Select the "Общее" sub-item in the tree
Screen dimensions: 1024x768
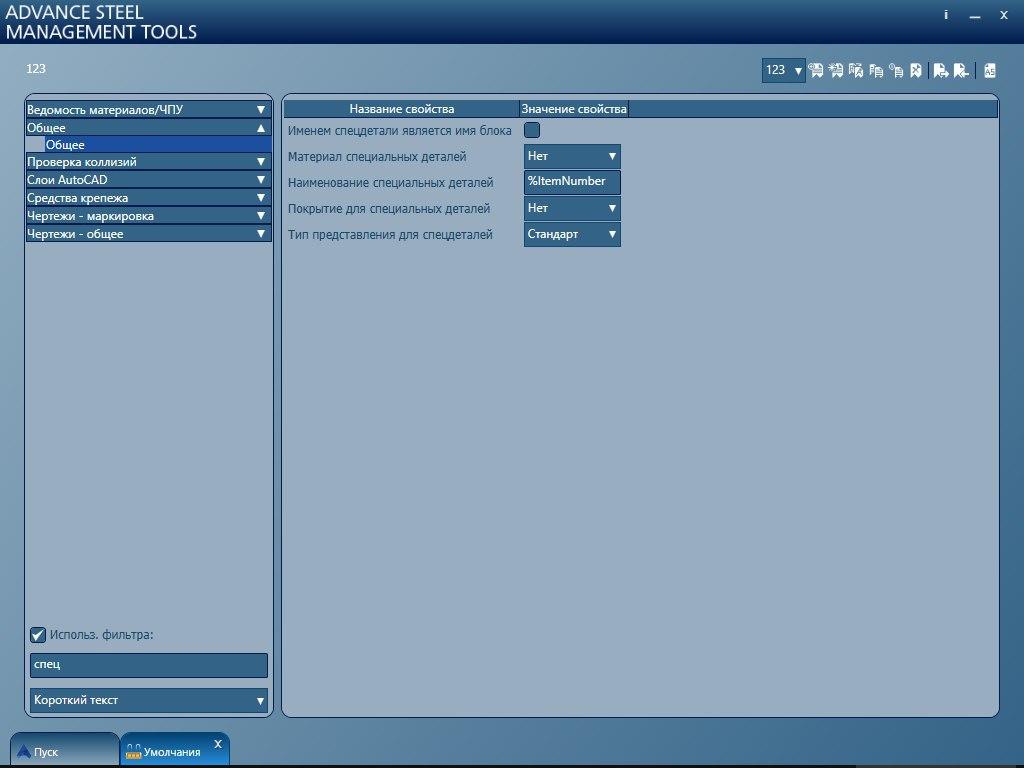66,145
